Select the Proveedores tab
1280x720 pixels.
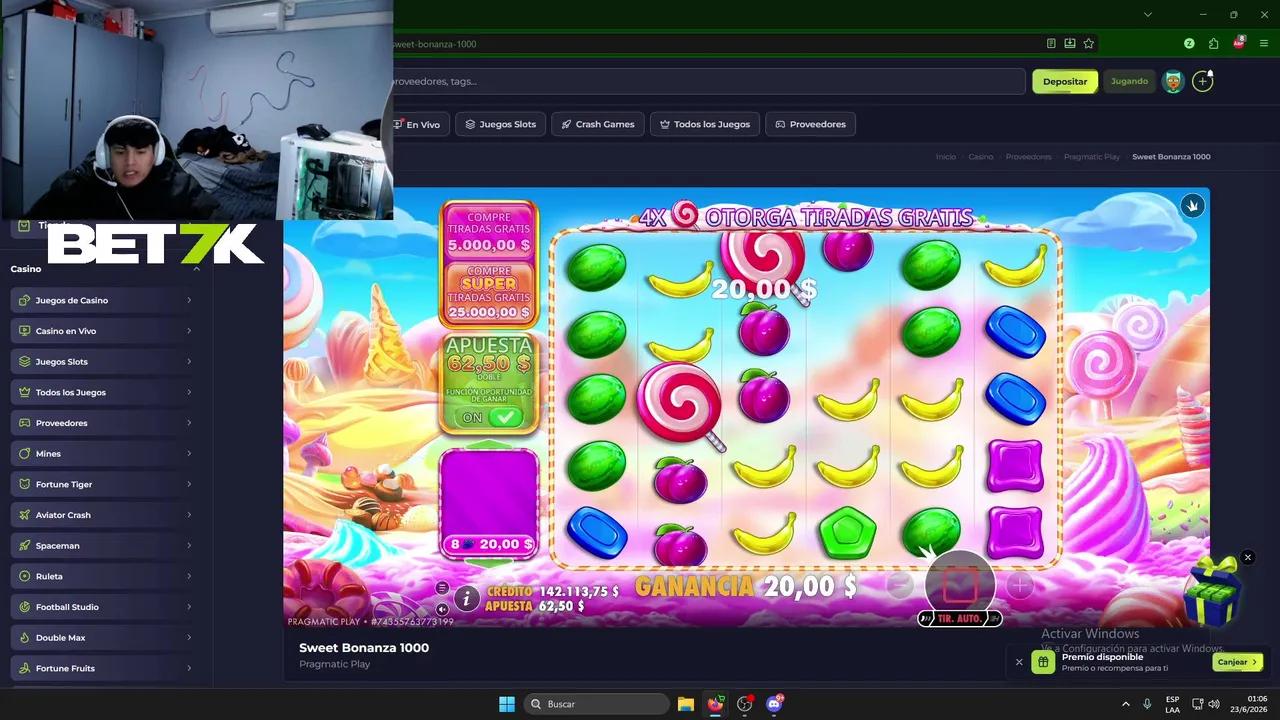[x=810, y=124]
